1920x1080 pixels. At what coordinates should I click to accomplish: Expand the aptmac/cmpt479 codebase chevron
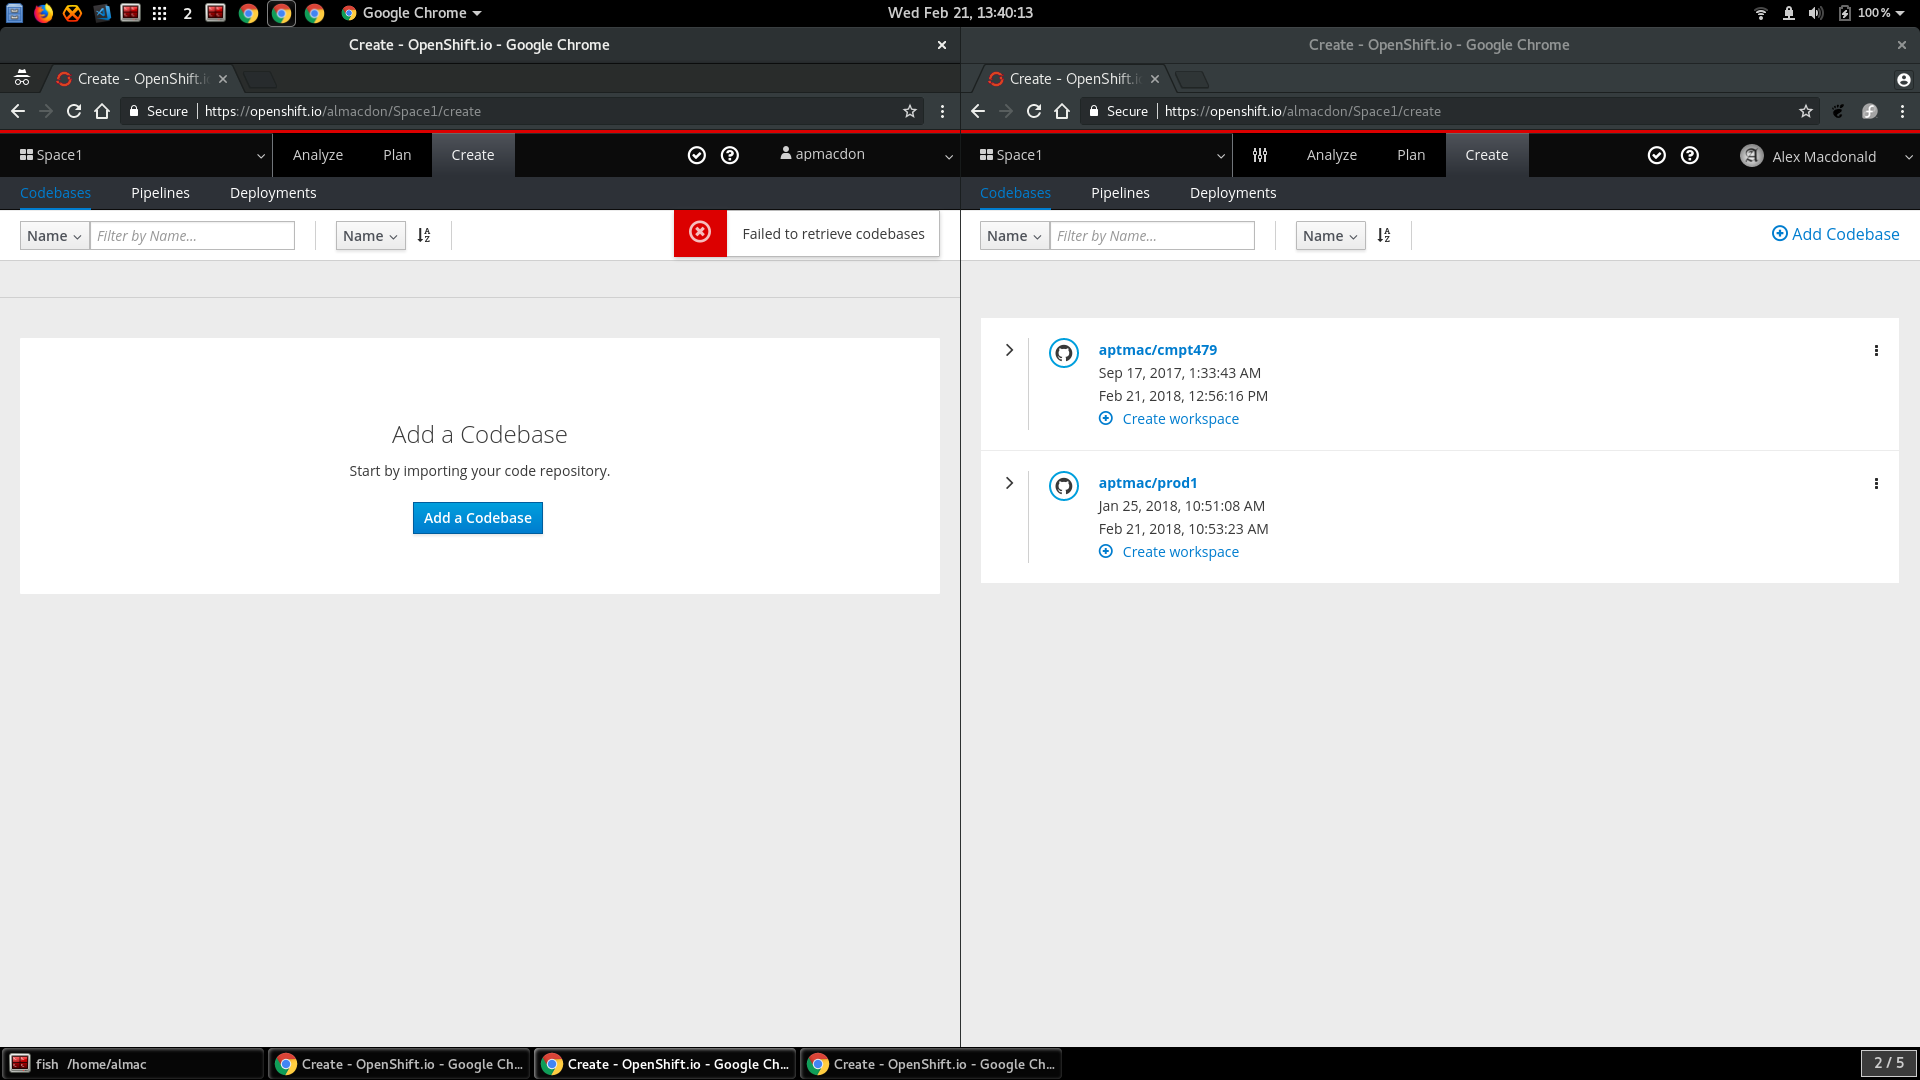click(1009, 351)
